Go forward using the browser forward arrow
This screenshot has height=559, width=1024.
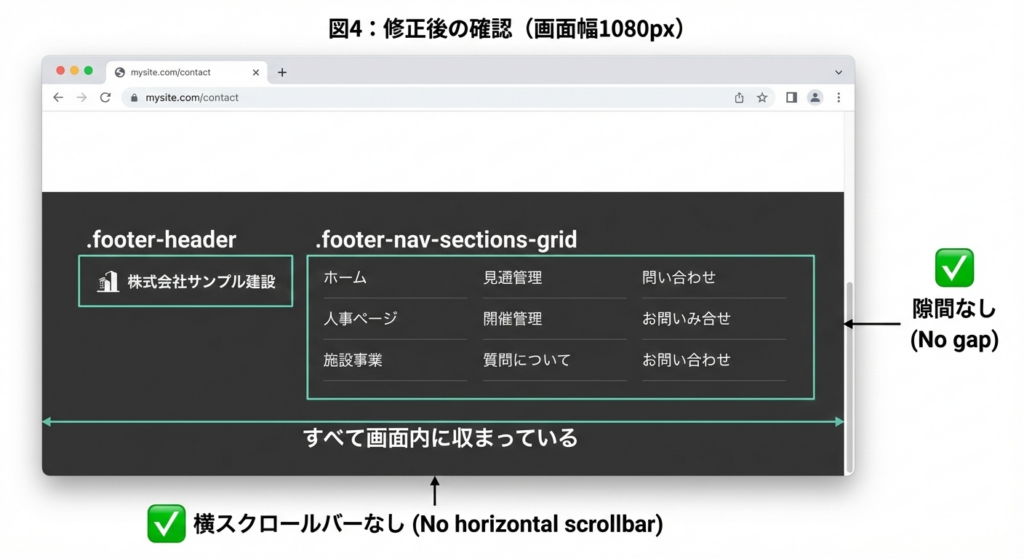[x=82, y=97]
